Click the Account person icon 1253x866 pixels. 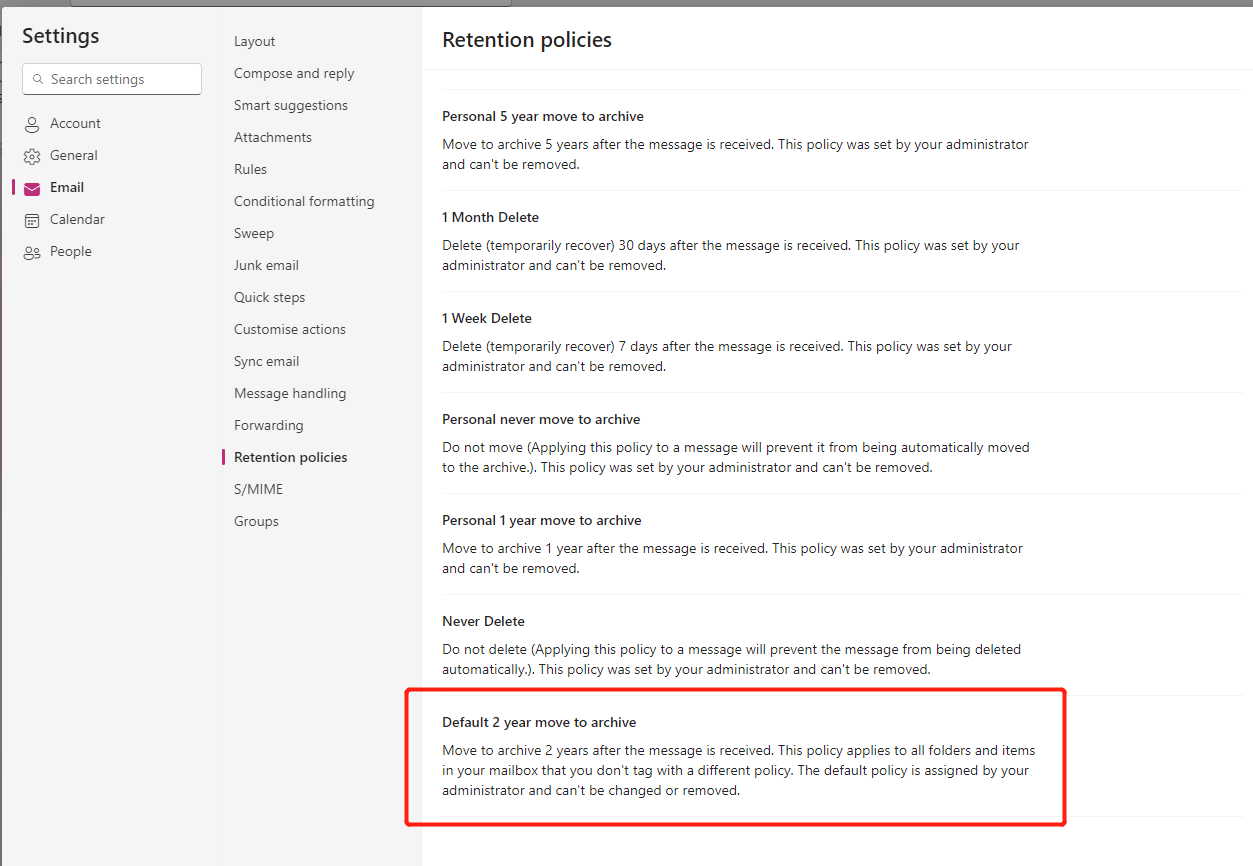(32, 124)
